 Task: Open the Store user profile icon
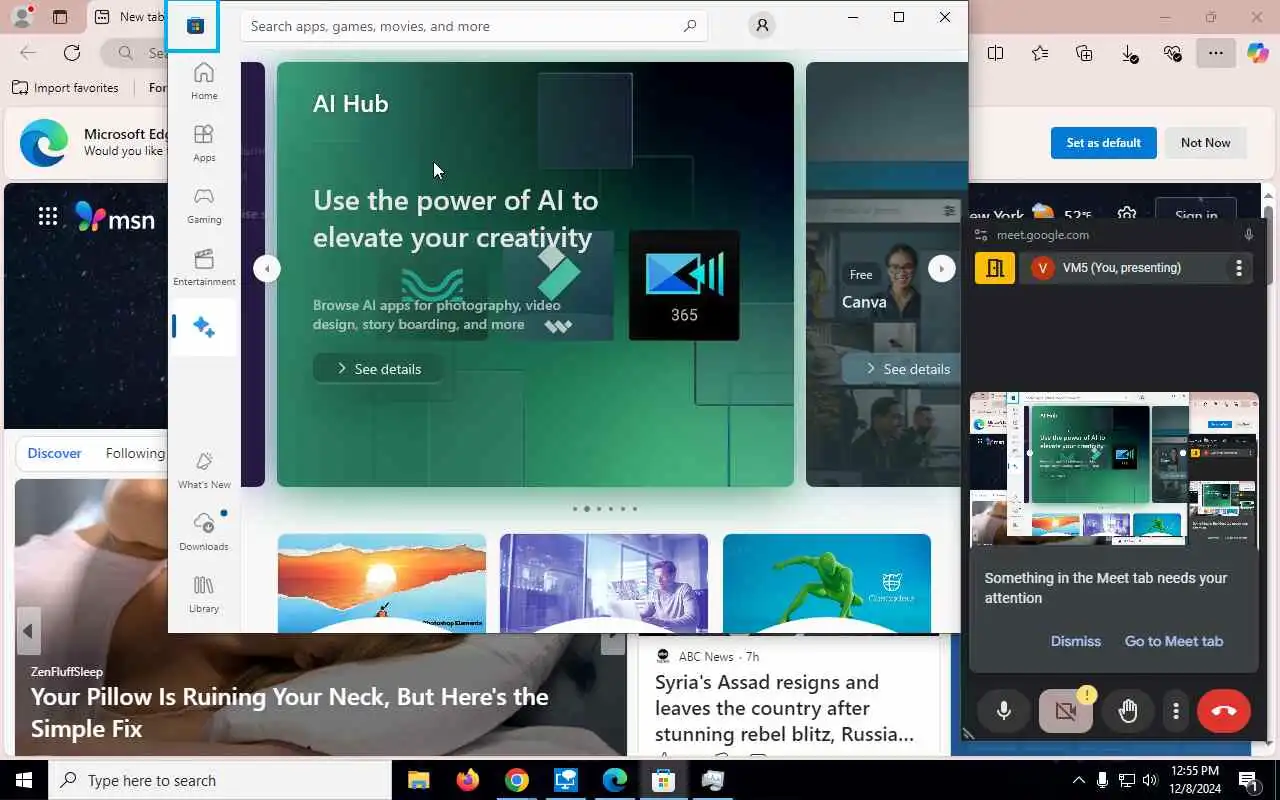tap(762, 26)
